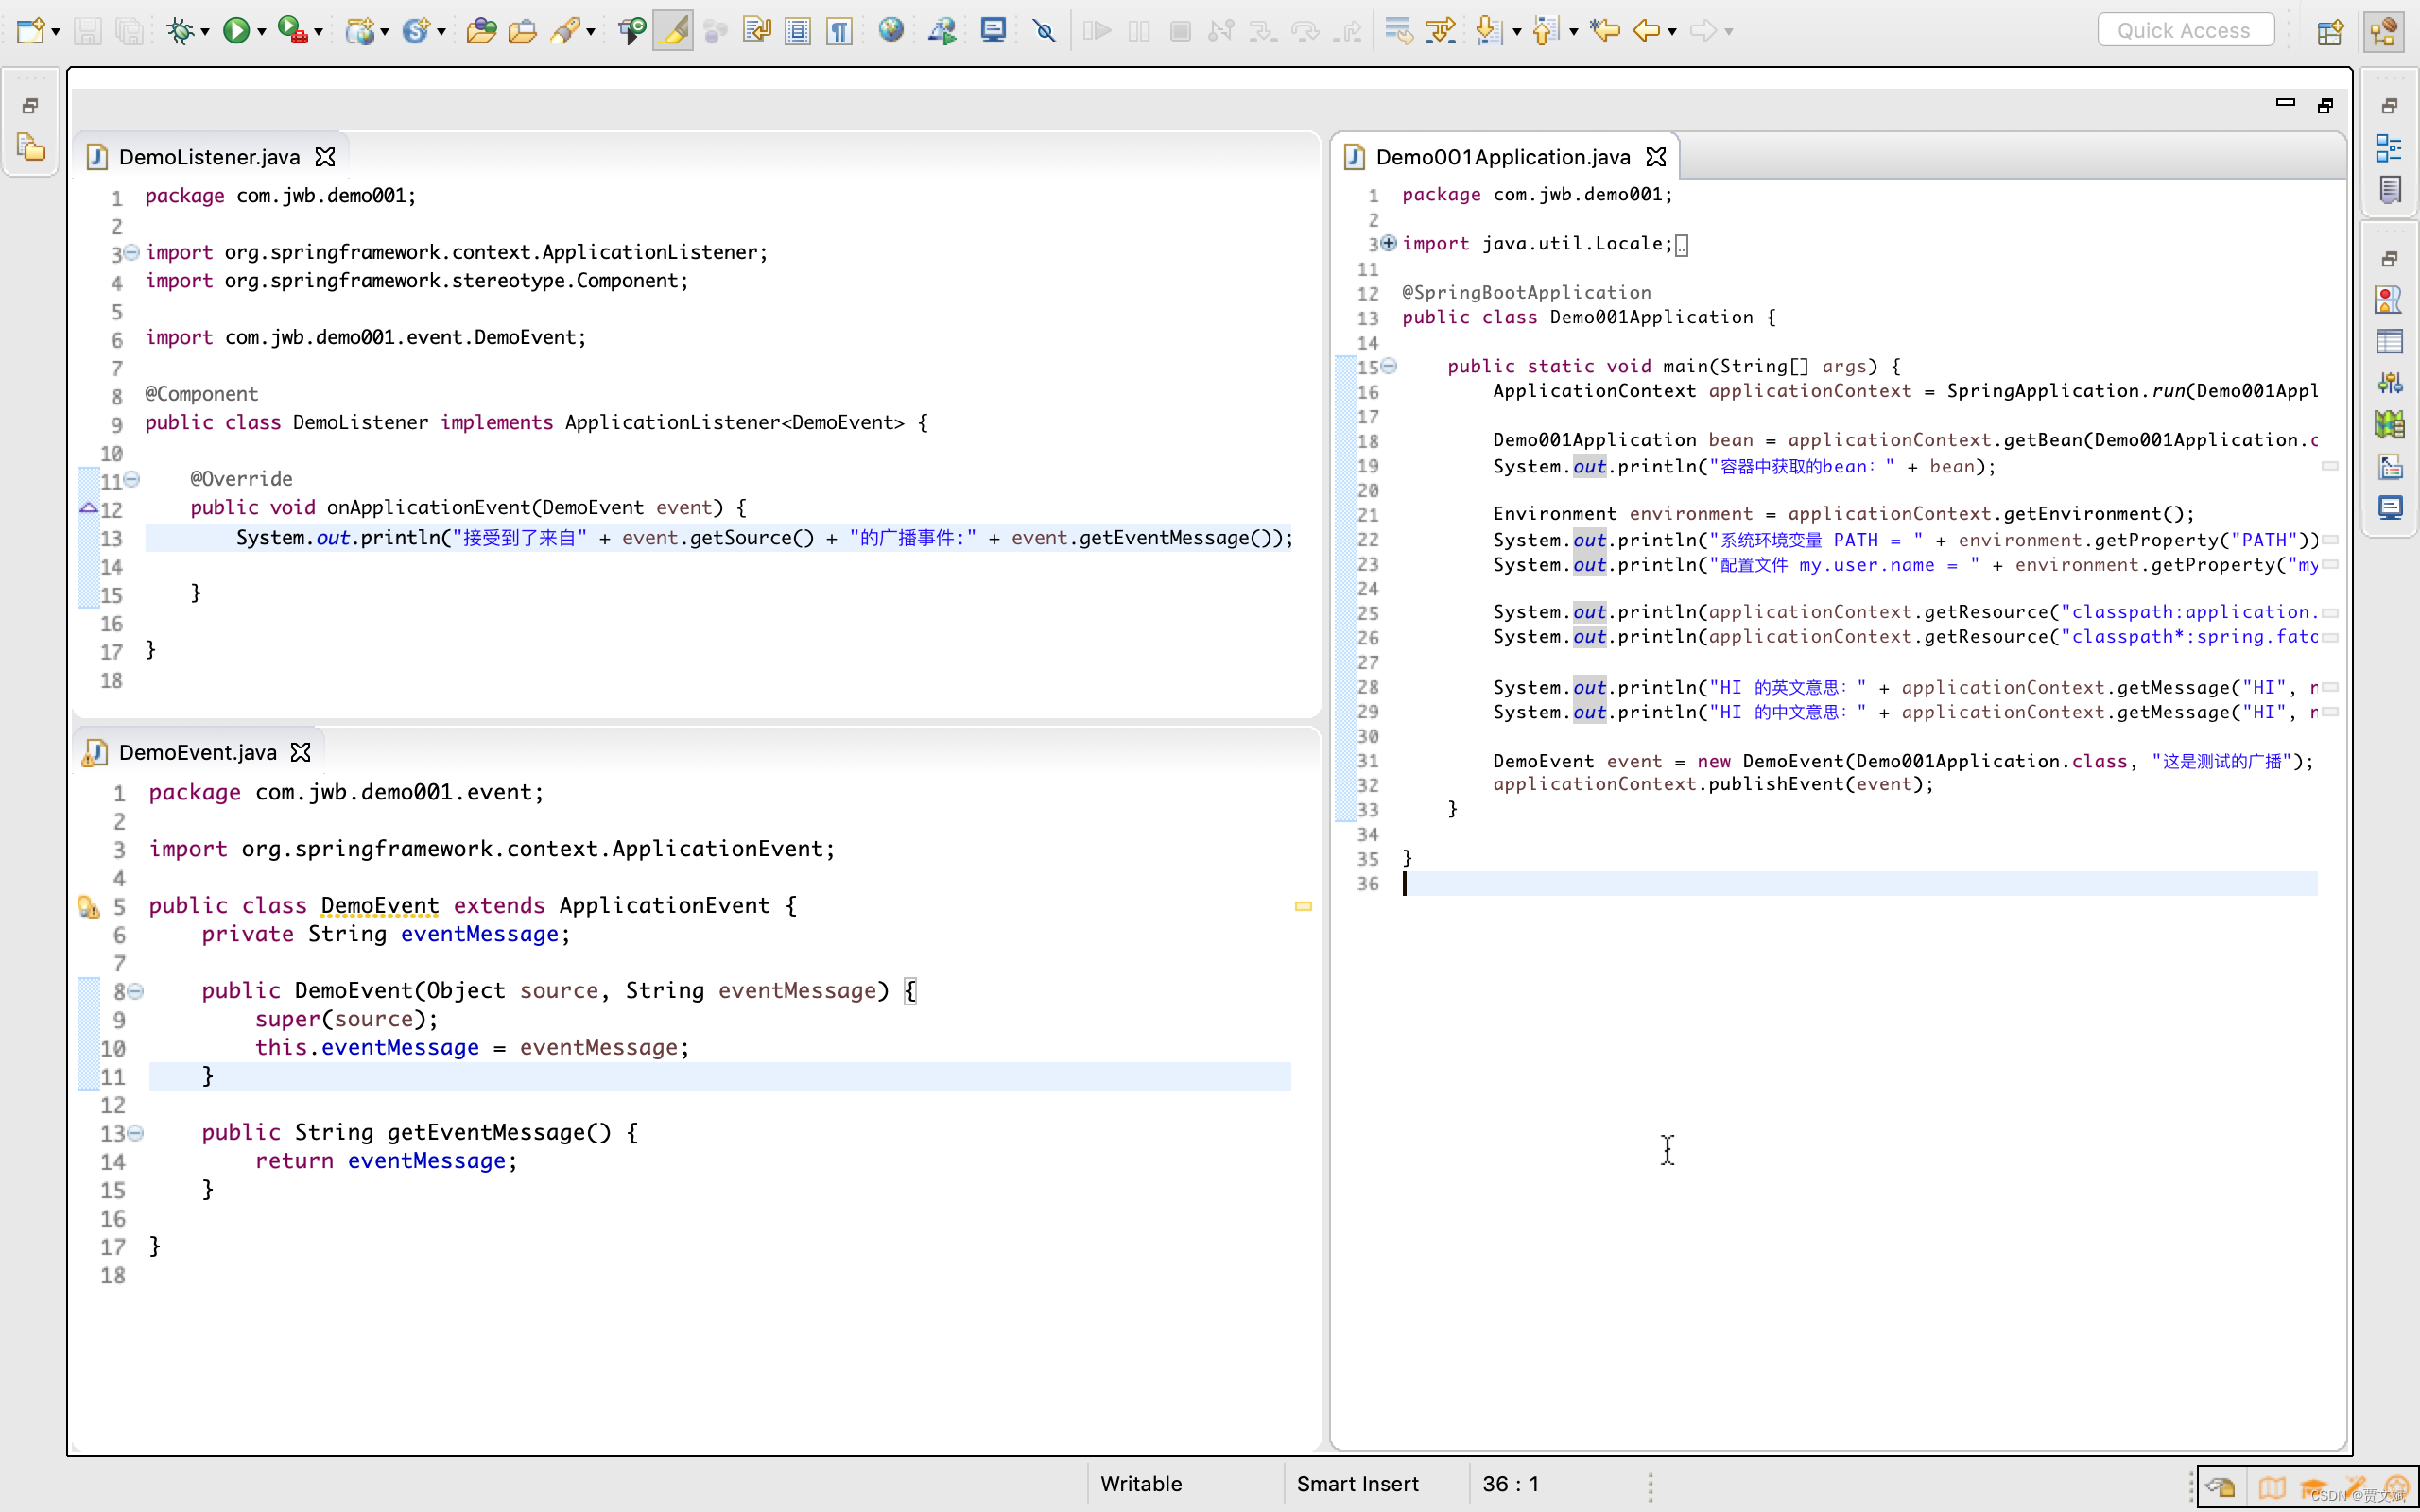Click the Run External Tools icon
2420x1512 pixels.
coord(292,30)
